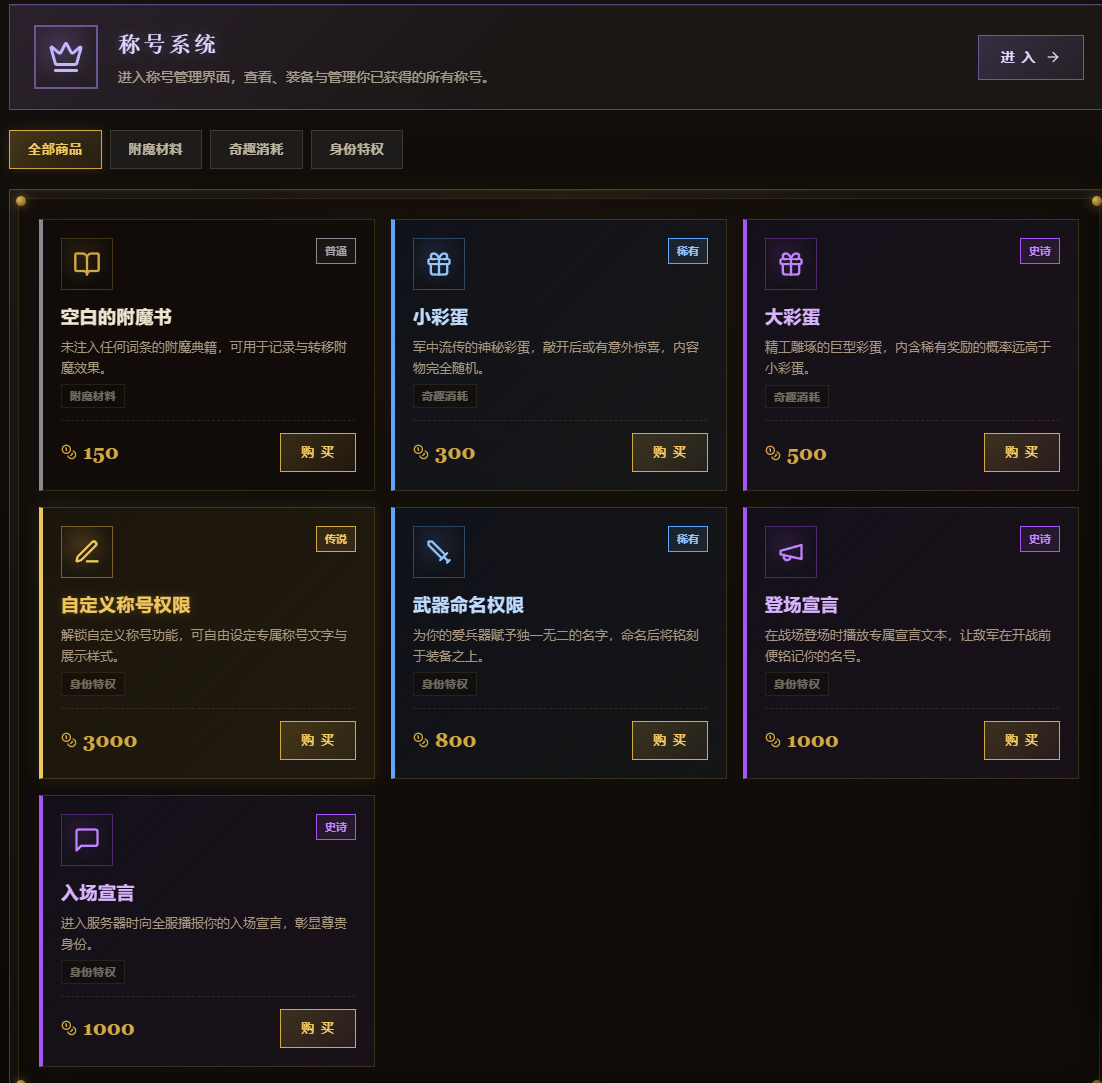Click the gift icon on 小彩蛋 card

tap(439, 264)
